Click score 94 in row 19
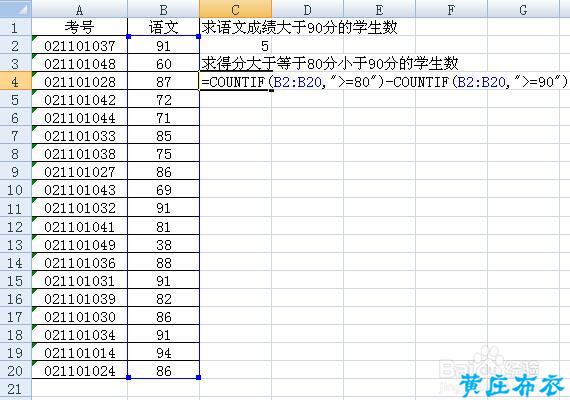The width and height of the screenshot is (570, 400). click(163, 352)
